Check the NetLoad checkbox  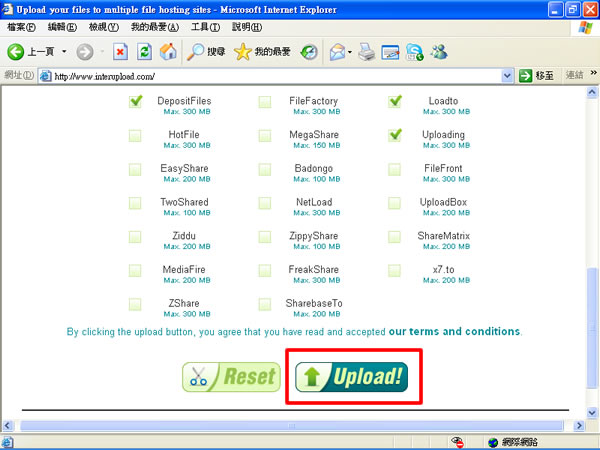[x=265, y=203]
